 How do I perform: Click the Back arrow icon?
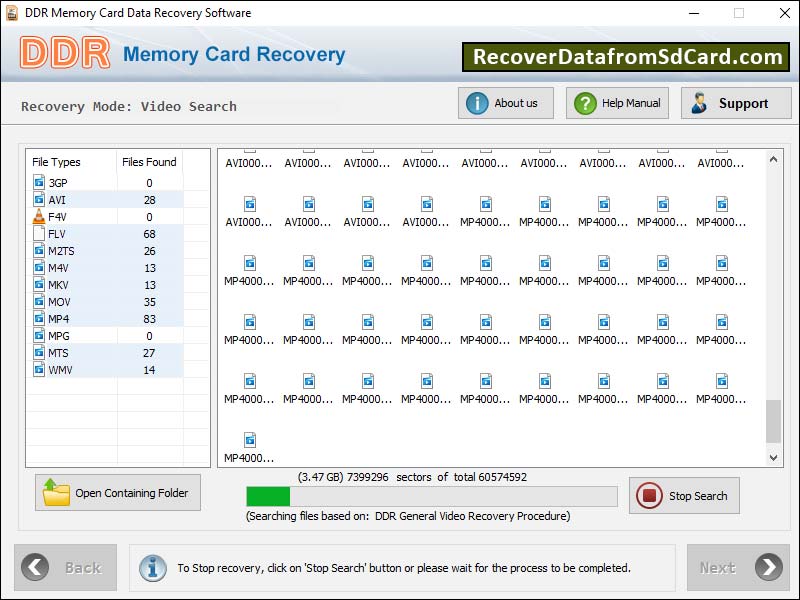(35, 567)
